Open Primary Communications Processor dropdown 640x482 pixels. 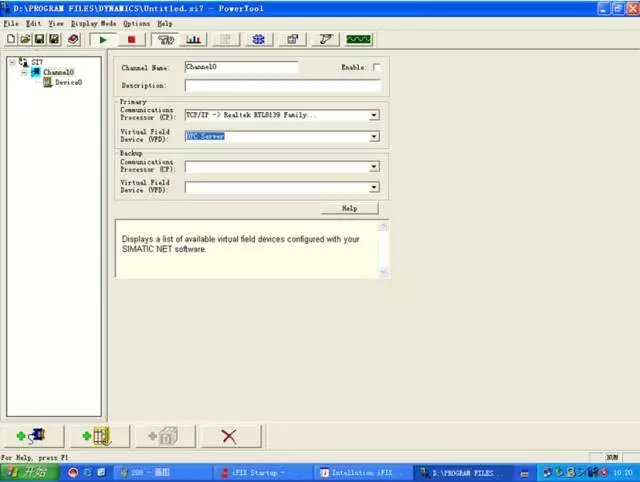374,115
